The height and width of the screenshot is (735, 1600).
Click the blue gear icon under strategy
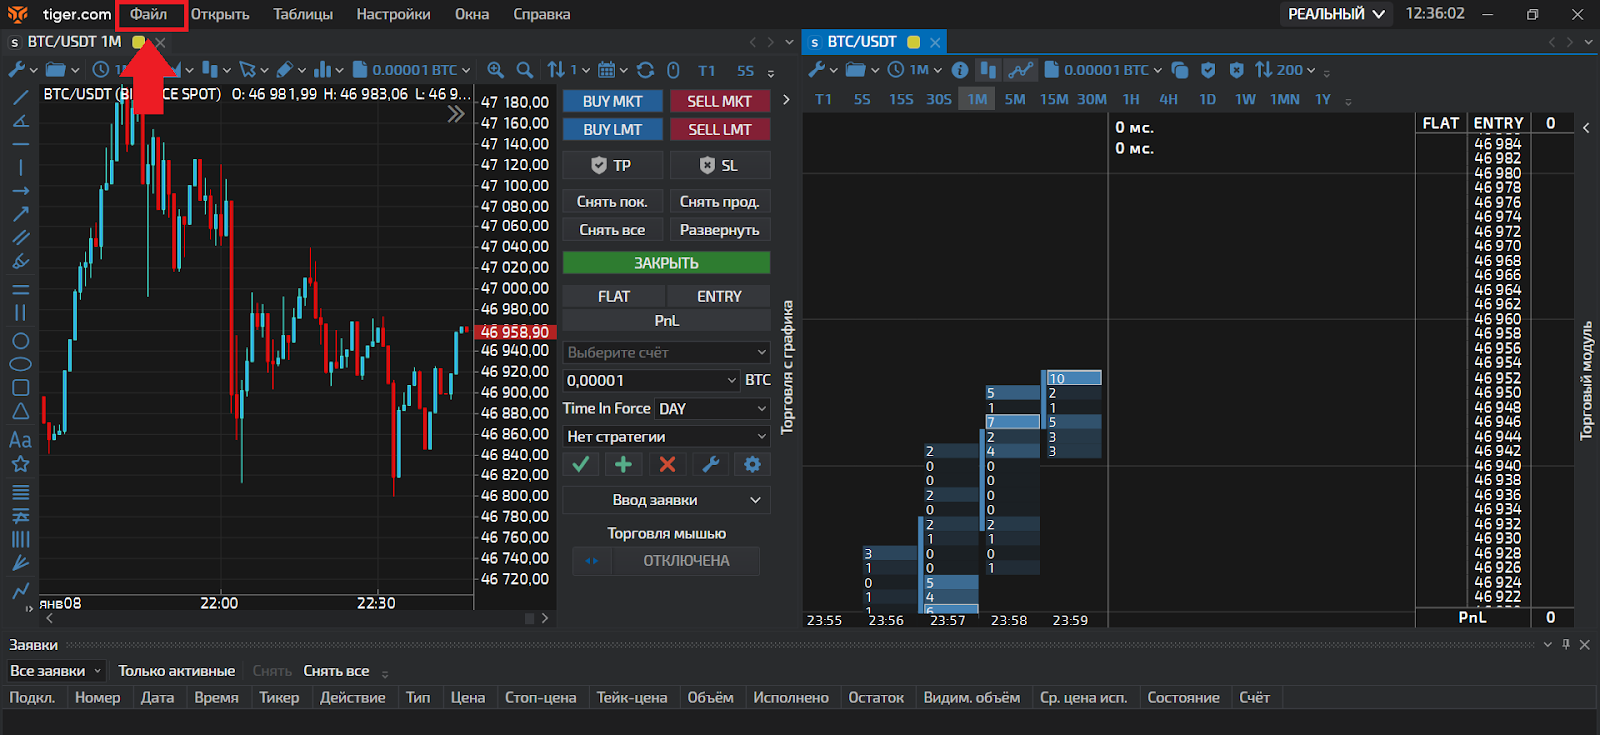(x=752, y=464)
